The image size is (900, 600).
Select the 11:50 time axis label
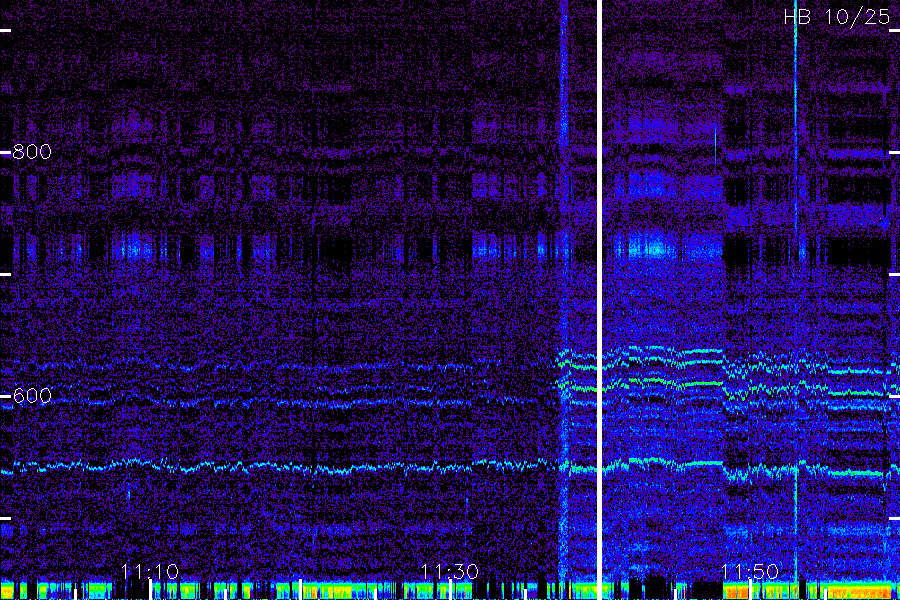[750, 572]
